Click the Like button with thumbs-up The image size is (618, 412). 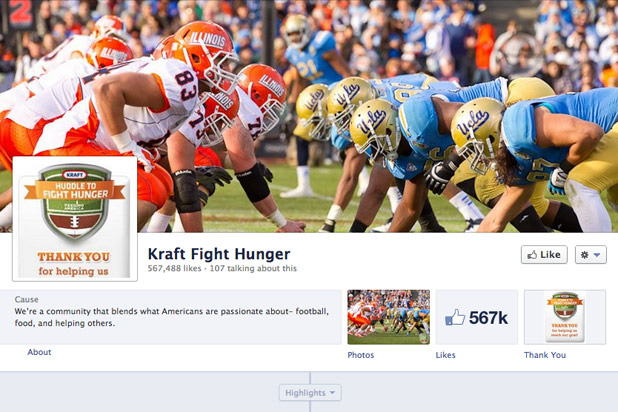(544, 255)
